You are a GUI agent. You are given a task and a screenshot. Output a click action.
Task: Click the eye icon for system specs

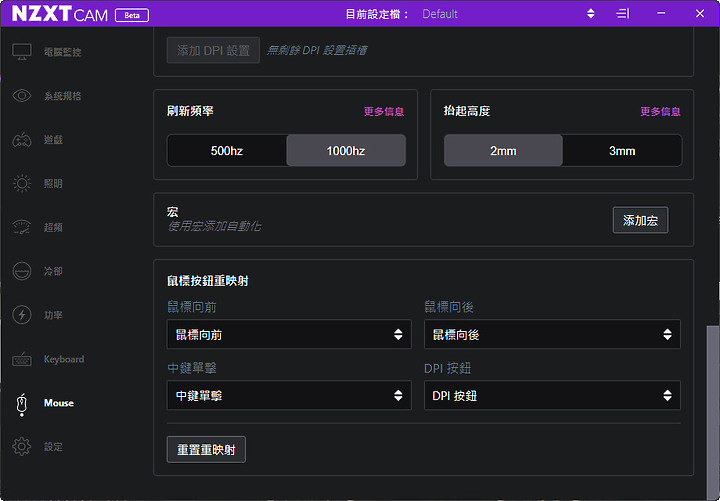pyautogui.click(x=22, y=96)
